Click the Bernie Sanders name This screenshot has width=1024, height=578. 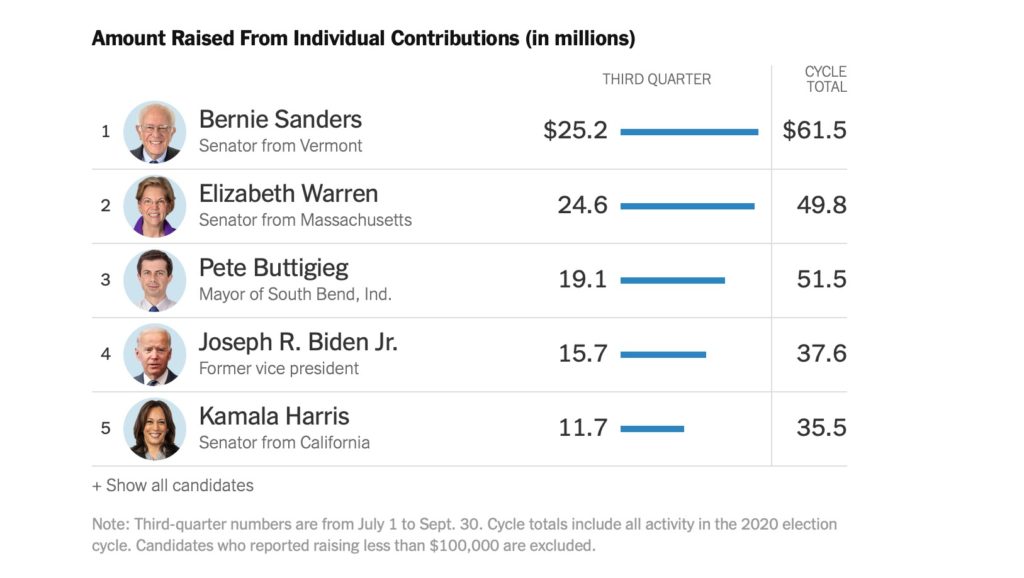pos(280,119)
